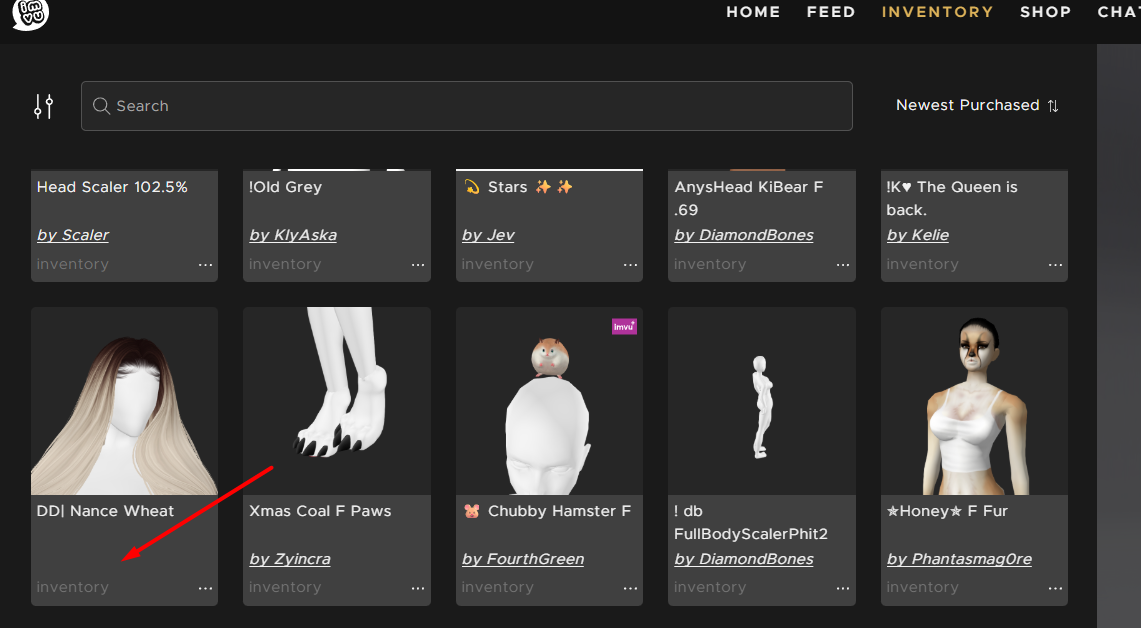Viewport: 1141px width, 628px height.
Task: Click the IMVU logo
Action: (31, 13)
